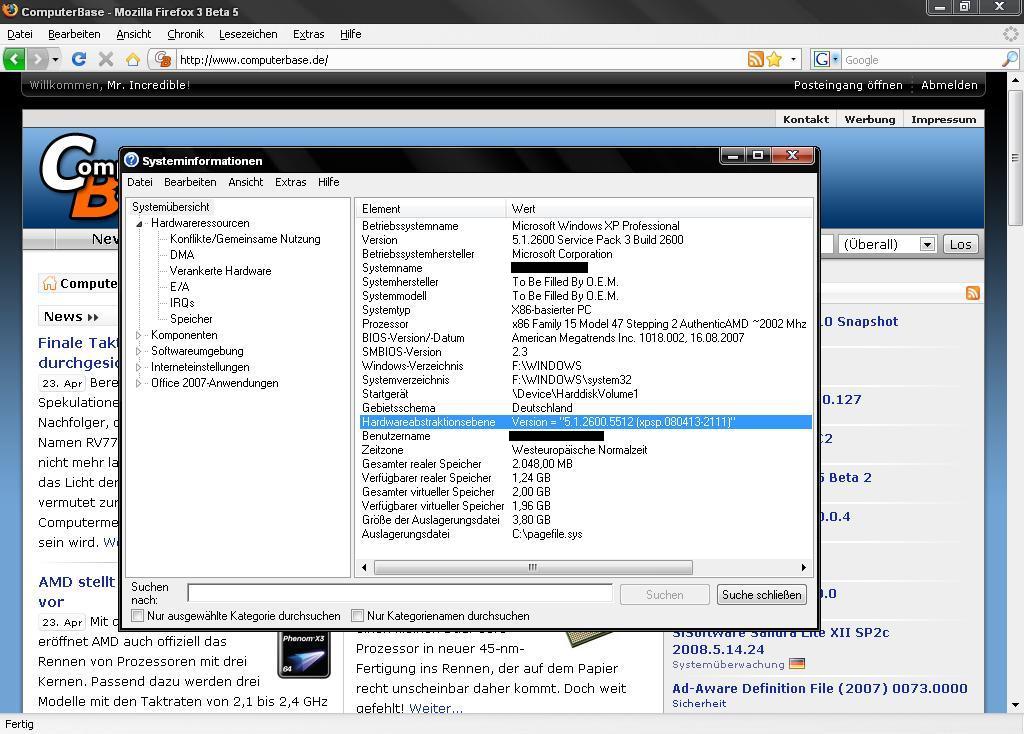Click the stop loading X icon
The image size is (1024, 734).
click(106, 59)
